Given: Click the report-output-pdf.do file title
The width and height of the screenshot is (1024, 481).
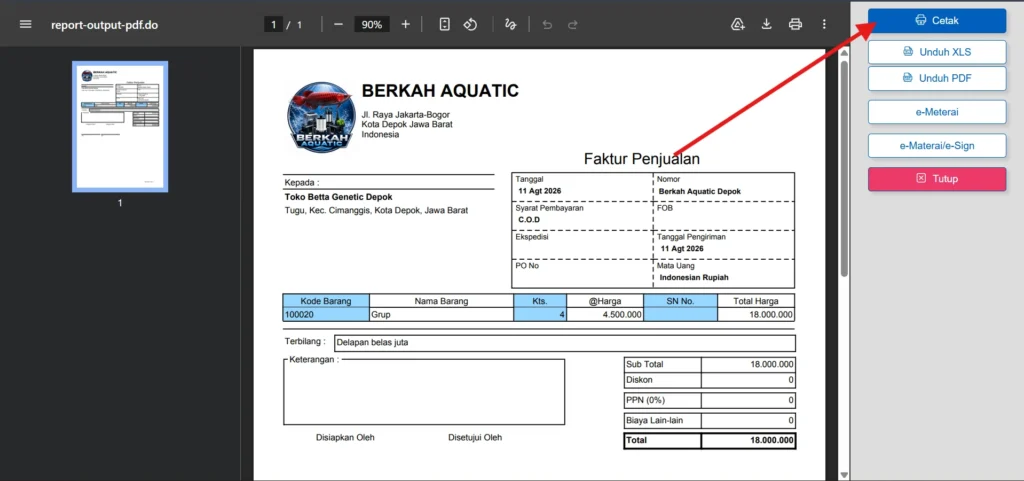Looking at the screenshot, I should click(x=104, y=25).
